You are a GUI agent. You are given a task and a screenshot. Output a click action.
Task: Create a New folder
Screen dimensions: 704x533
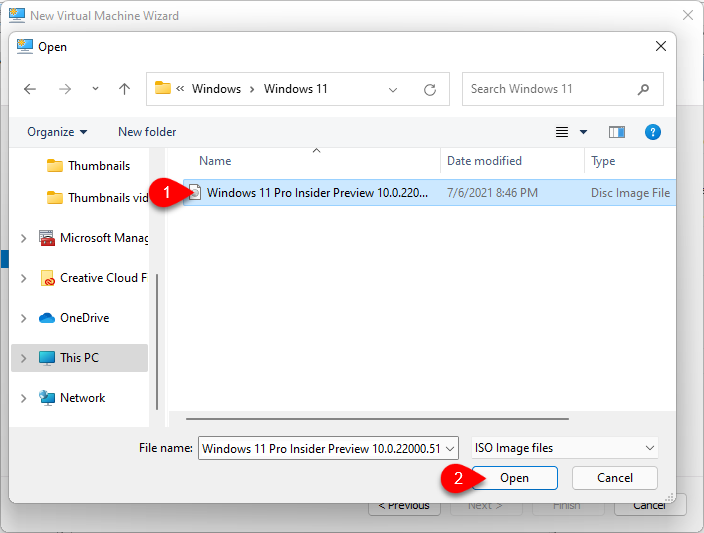click(x=147, y=132)
